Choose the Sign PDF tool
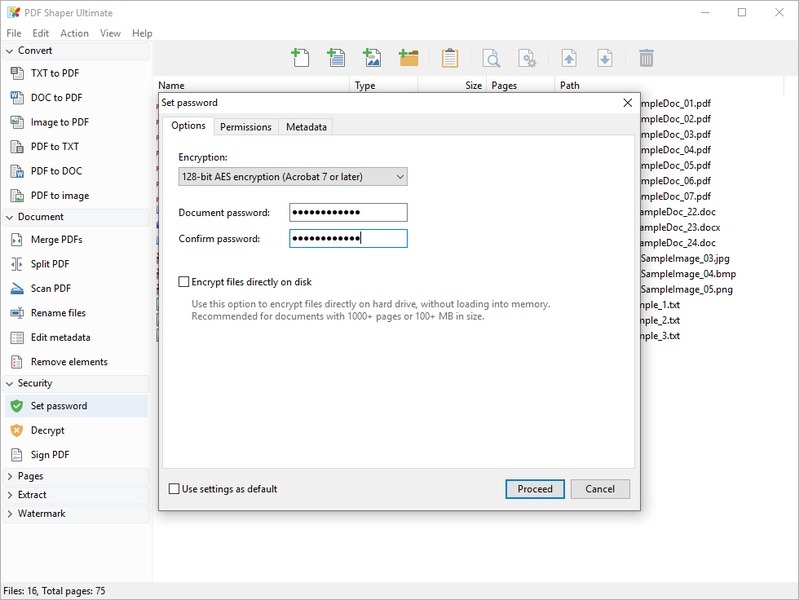Viewport: 799px width, 600px height. (52, 455)
